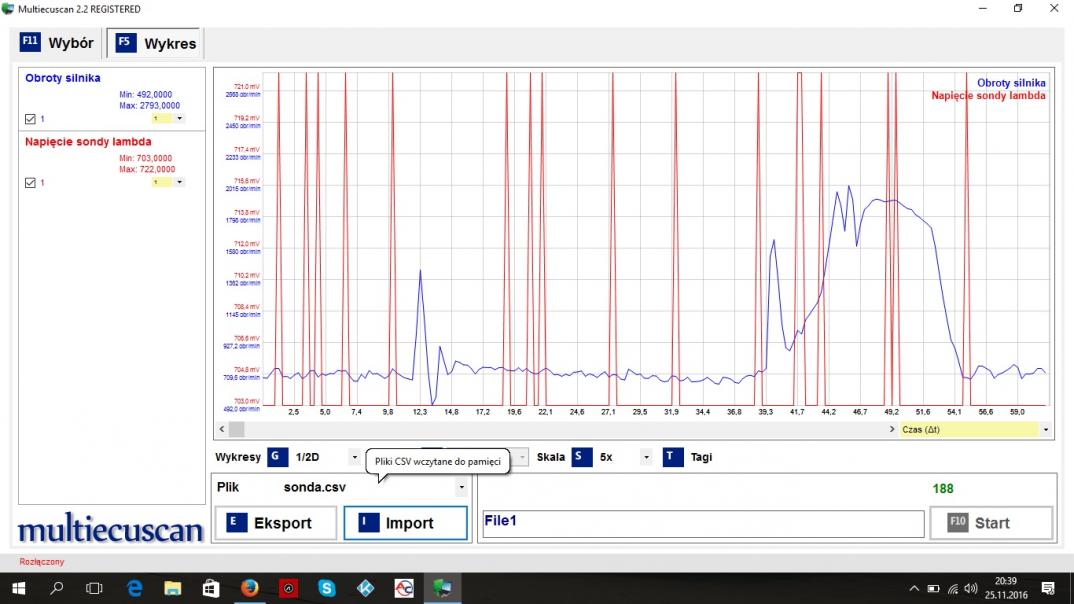Click the S shortcut icon beside Skala

(580, 457)
